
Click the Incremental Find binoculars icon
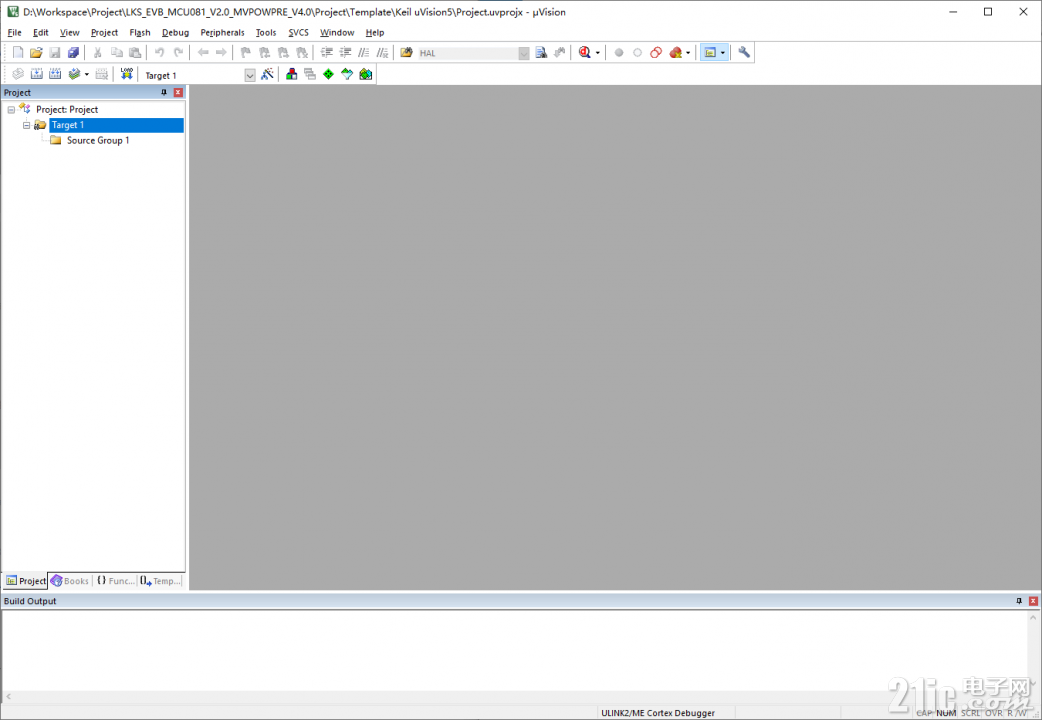click(x=560, y=53)
